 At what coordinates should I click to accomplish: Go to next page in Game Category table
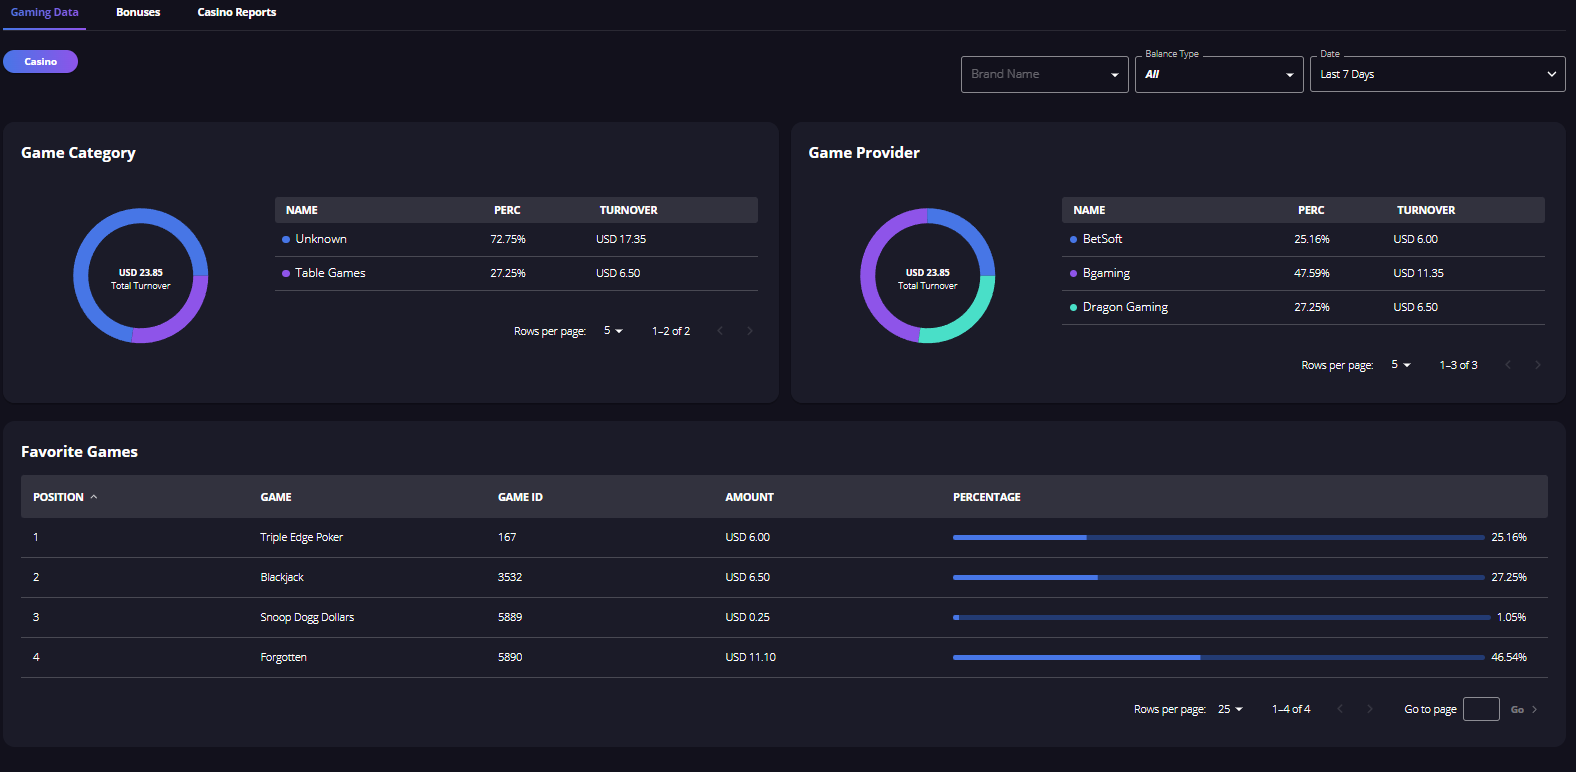[x=750, y=331]
